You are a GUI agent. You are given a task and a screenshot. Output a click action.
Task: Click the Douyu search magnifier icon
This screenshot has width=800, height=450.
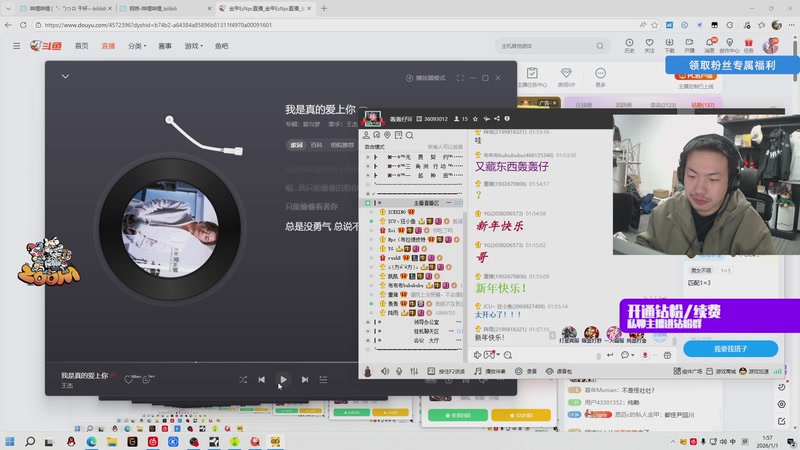600,46
